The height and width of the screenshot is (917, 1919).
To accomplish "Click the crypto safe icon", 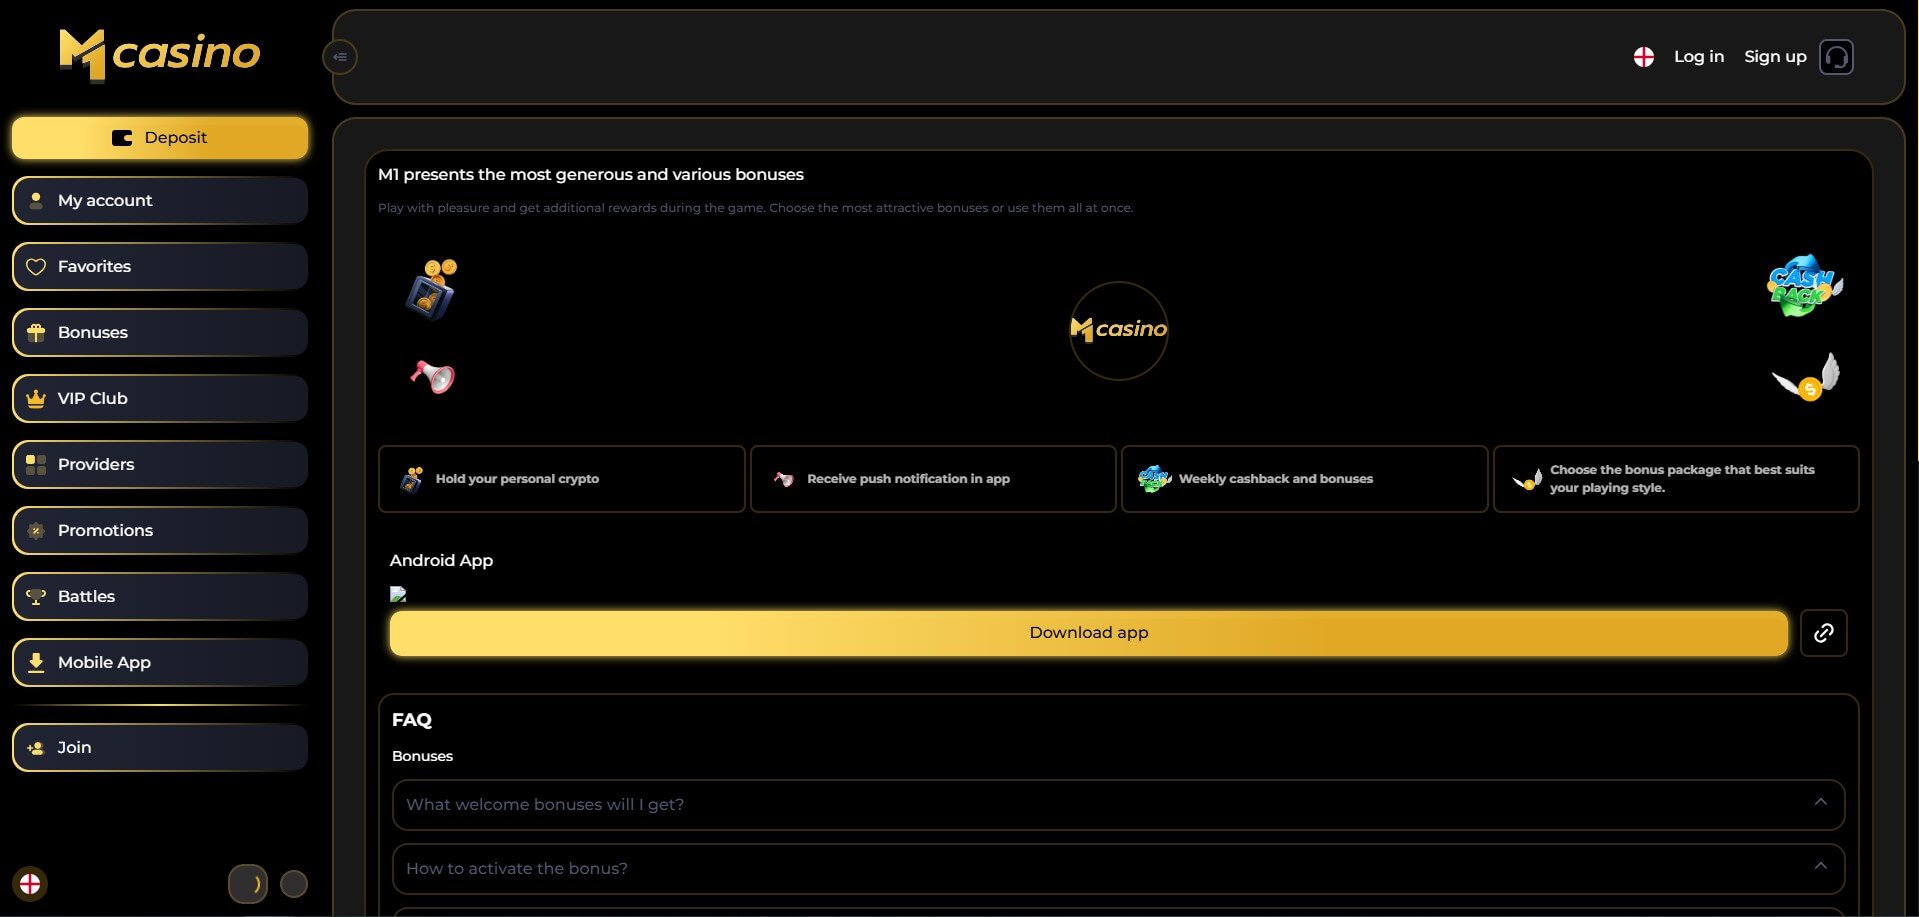I will pyautogui.click(x=432, y=289).
